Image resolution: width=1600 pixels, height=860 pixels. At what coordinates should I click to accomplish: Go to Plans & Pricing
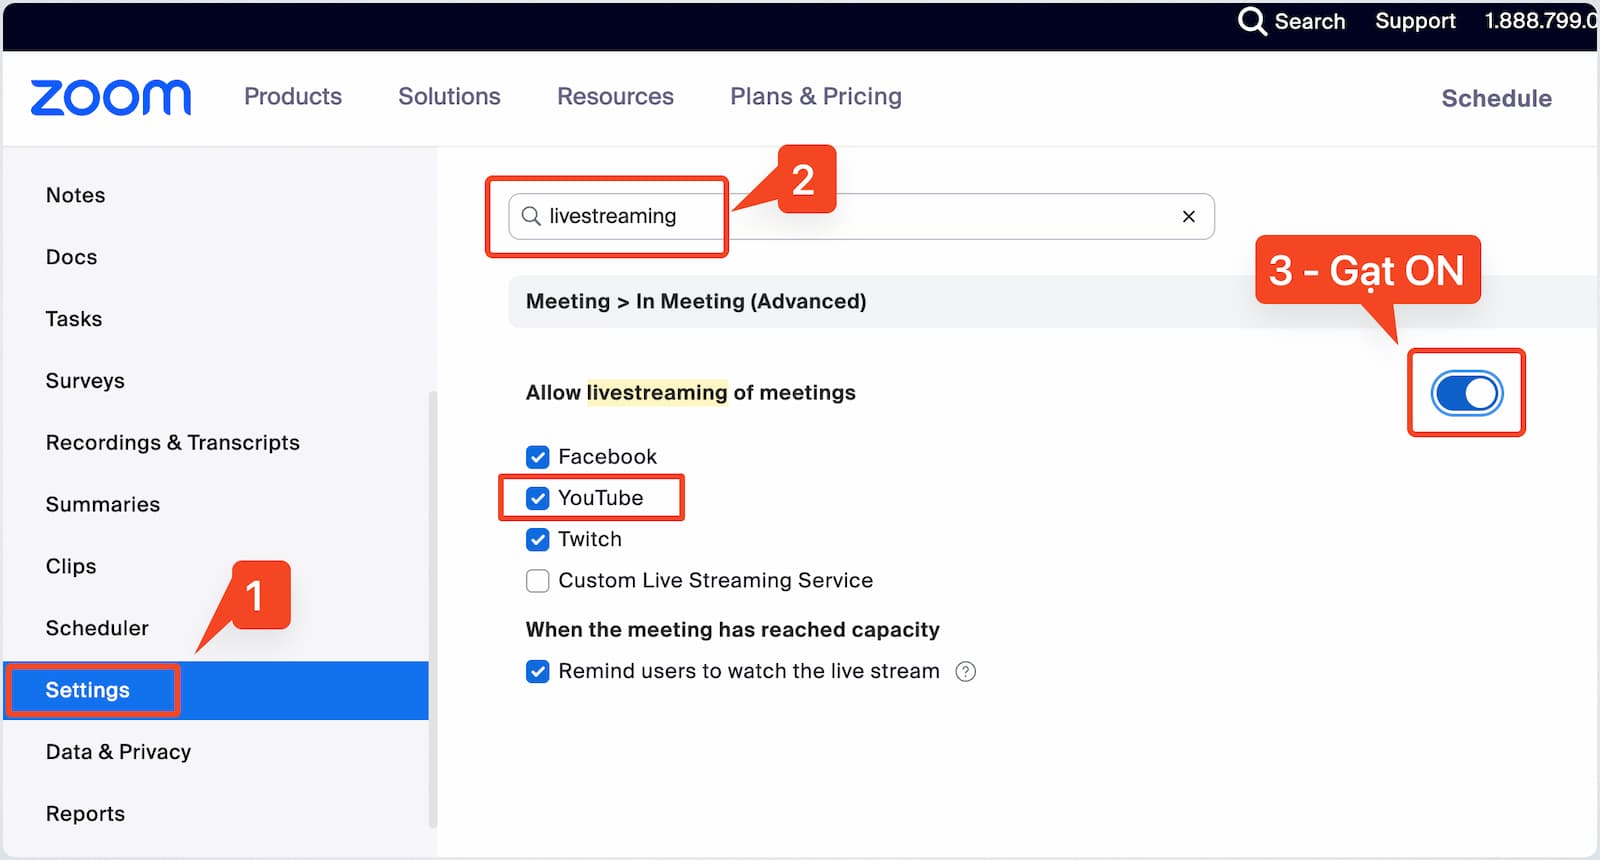(815, 97)
